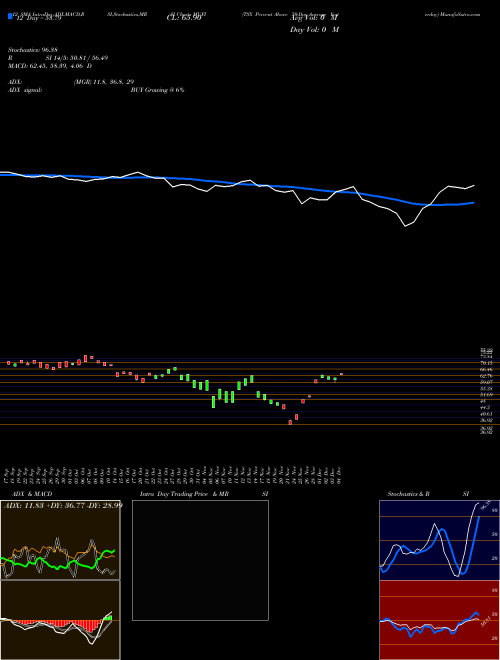Click the empty intraday trading price panel

(x=200, y=560)
